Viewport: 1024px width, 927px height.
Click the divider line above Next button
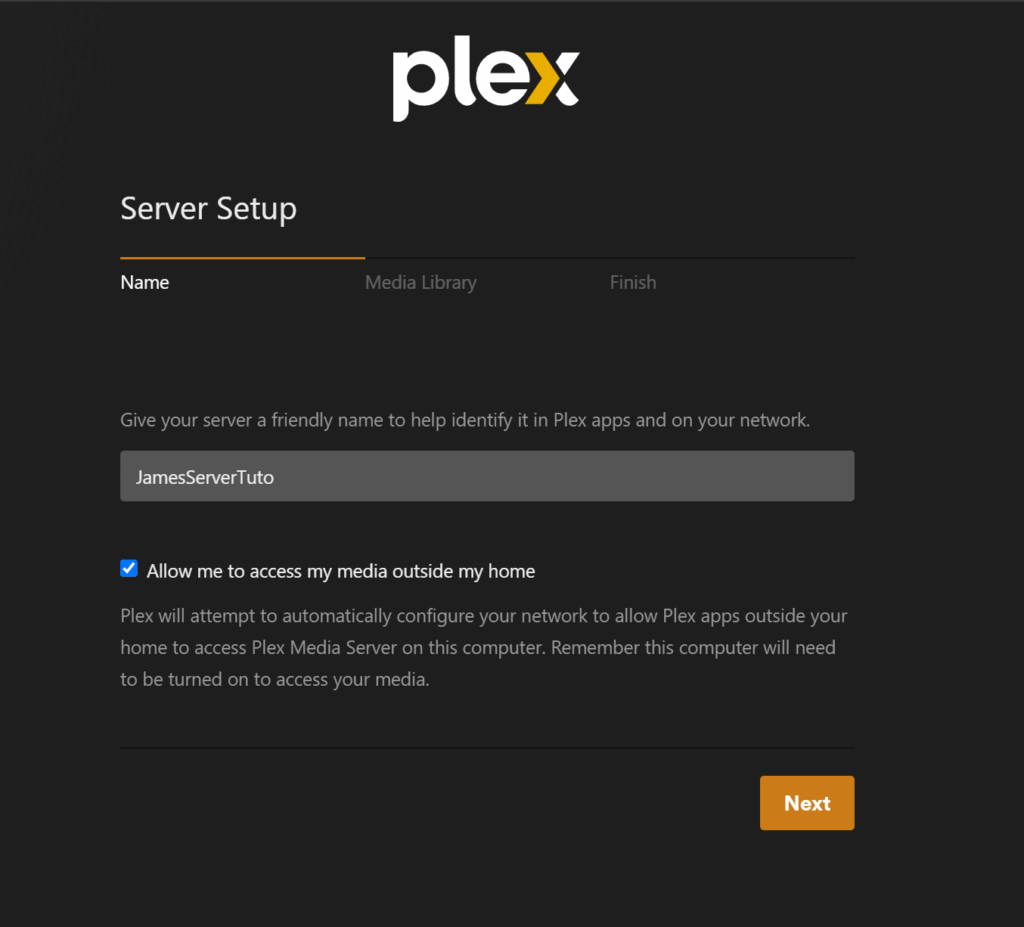click(487, 748)
